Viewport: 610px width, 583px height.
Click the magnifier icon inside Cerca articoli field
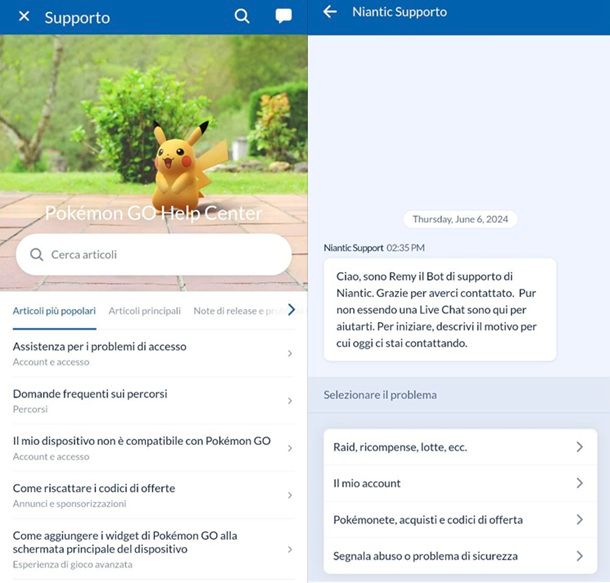37,255
